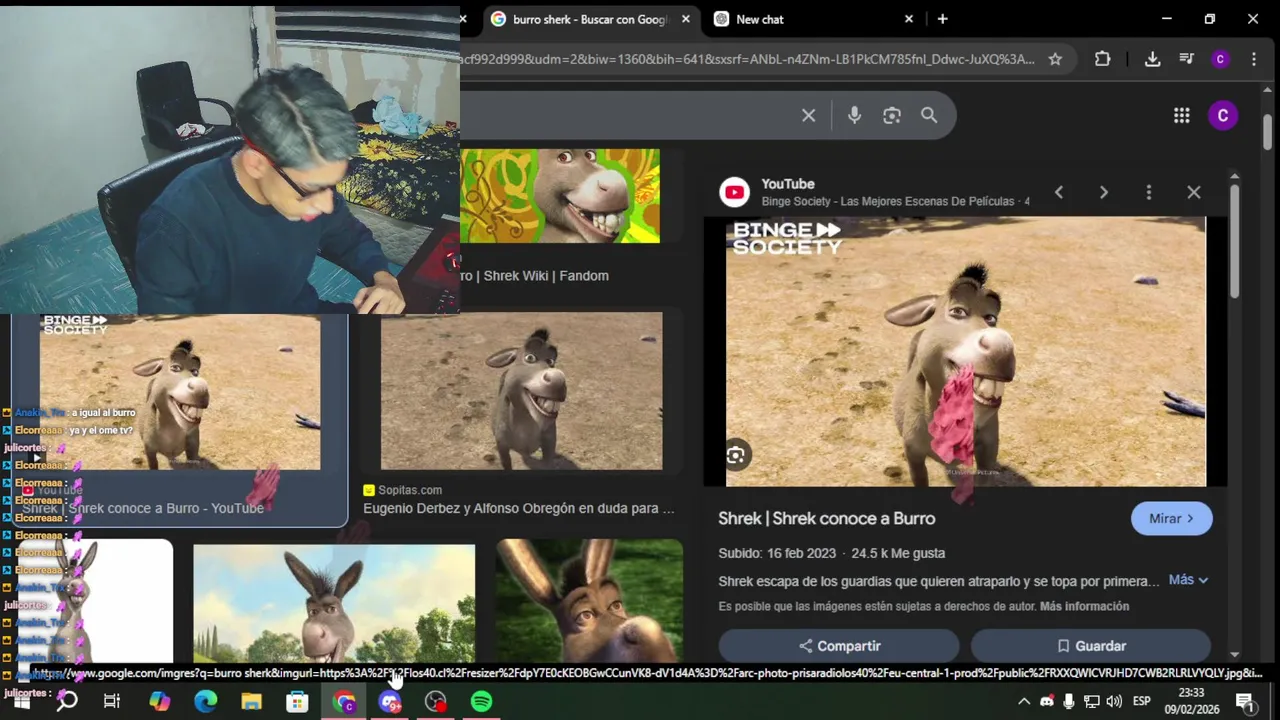This screenshot has height=720, width=1280.
Task: Switch ESP keyboard language indicator
Action: [1141, 702]
